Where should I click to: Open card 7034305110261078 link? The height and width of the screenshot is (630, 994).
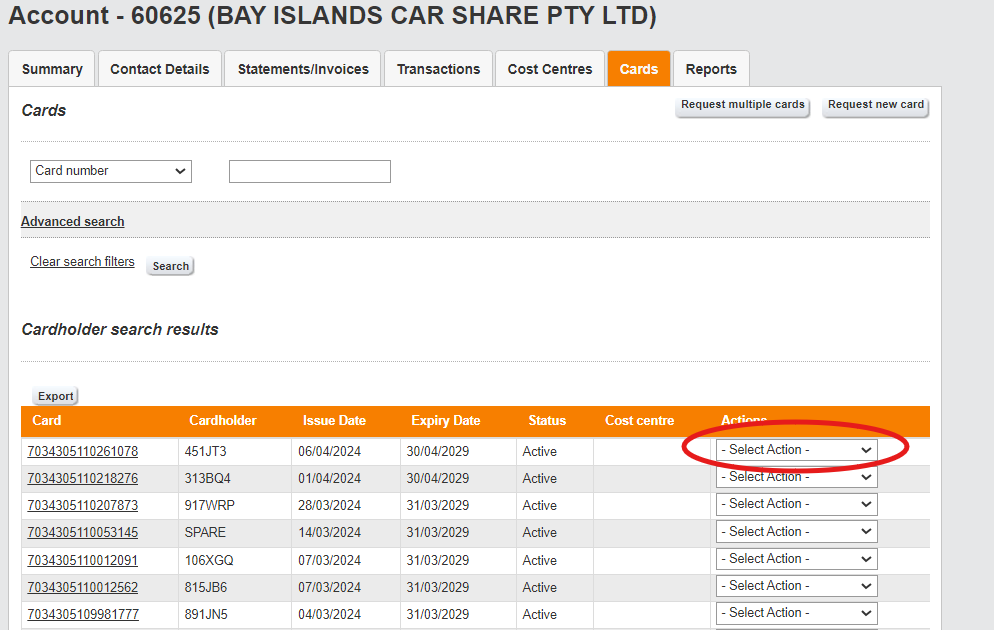(82, 451)
